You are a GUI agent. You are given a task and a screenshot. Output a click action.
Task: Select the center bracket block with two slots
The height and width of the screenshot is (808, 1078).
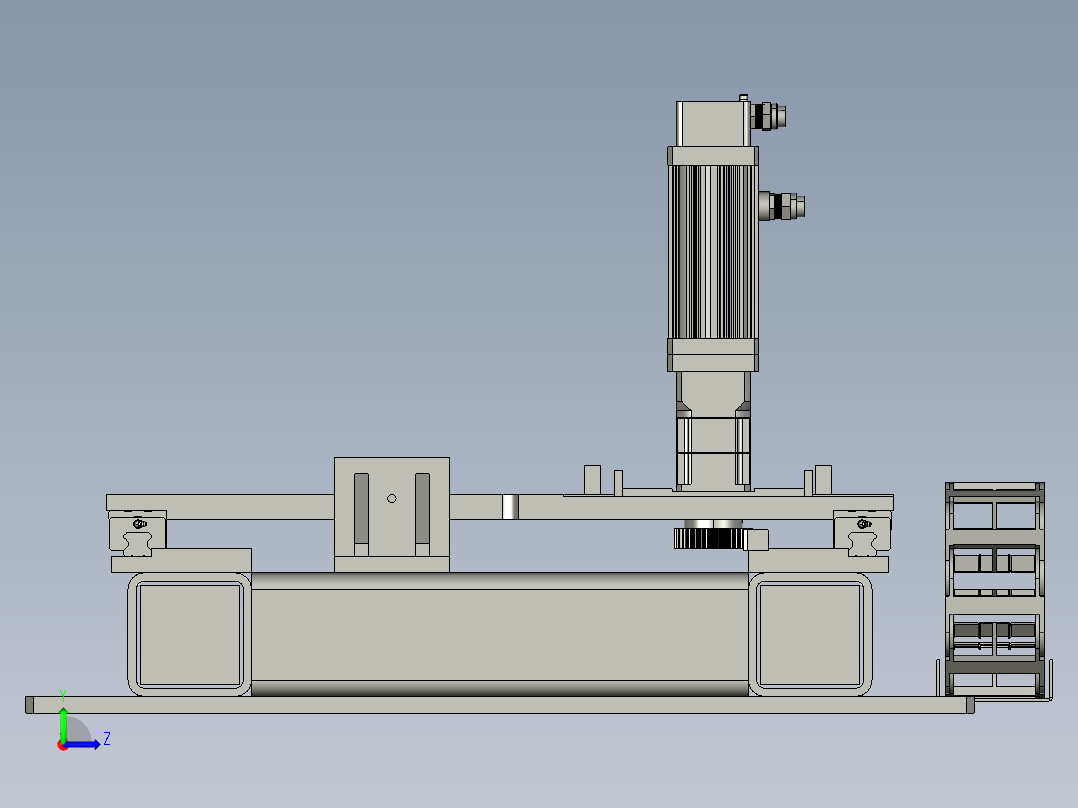[x=392, y=514]
